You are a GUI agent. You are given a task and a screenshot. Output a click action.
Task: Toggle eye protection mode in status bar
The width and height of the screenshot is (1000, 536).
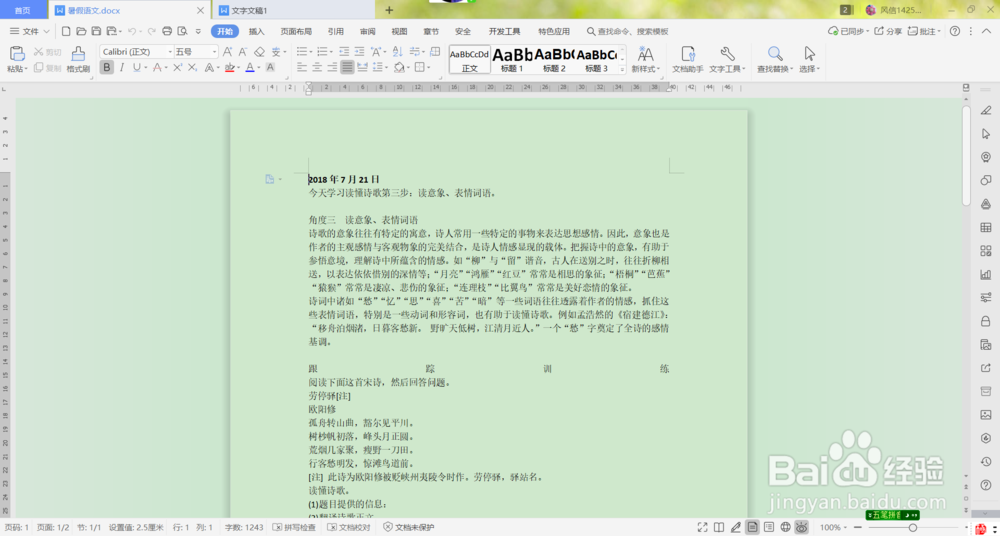[x=802, y=527]
